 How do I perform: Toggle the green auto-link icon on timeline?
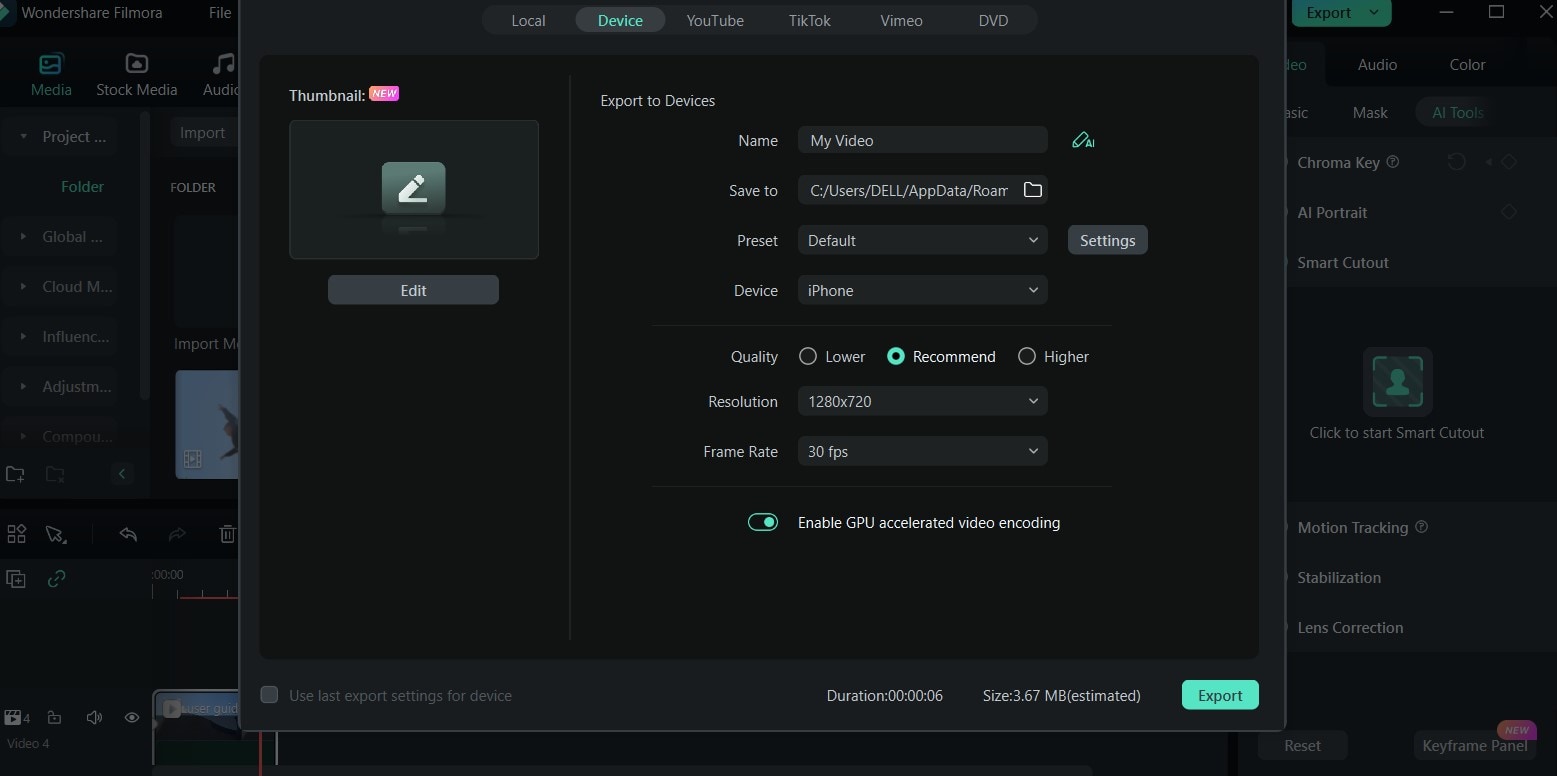57,578
